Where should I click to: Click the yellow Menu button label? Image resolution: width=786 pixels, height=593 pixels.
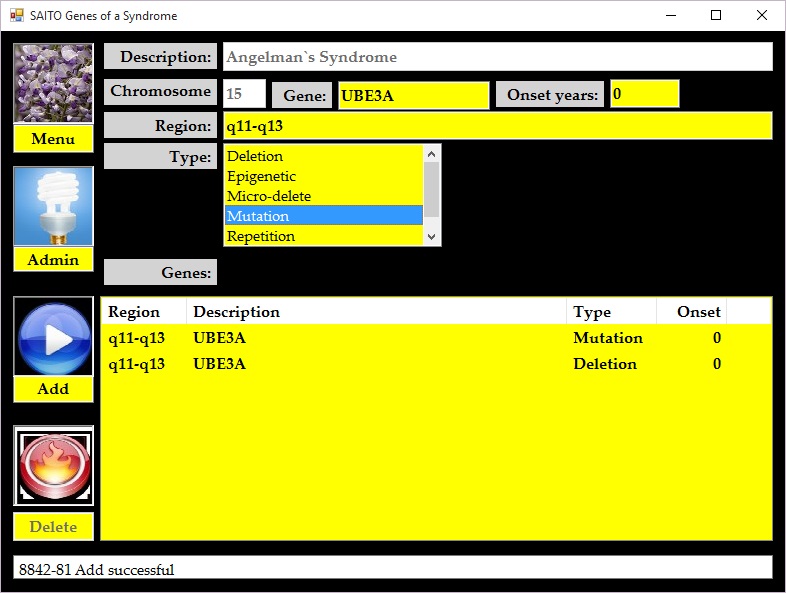[x=53, y=139]
